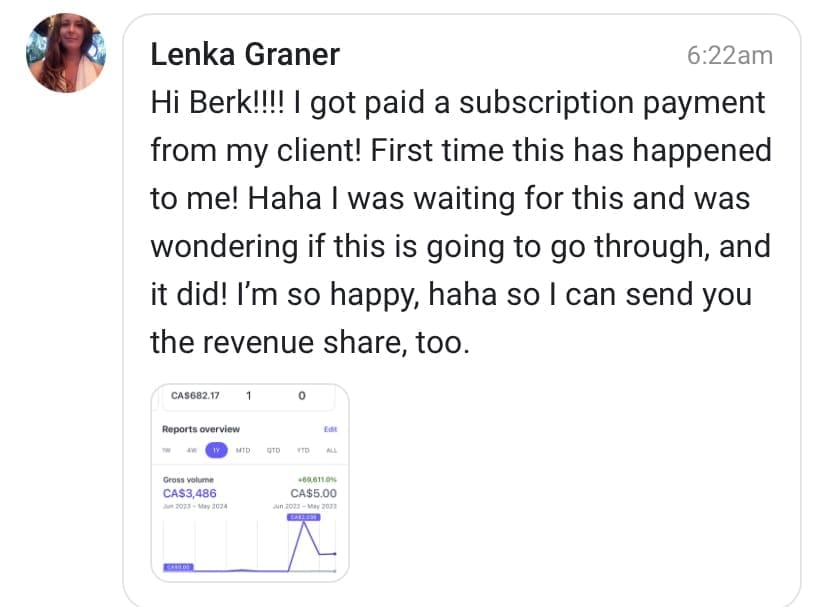Switch to the MTD range tab
Viewport: 828px width, 607px height.
click(x=243, y=451)
